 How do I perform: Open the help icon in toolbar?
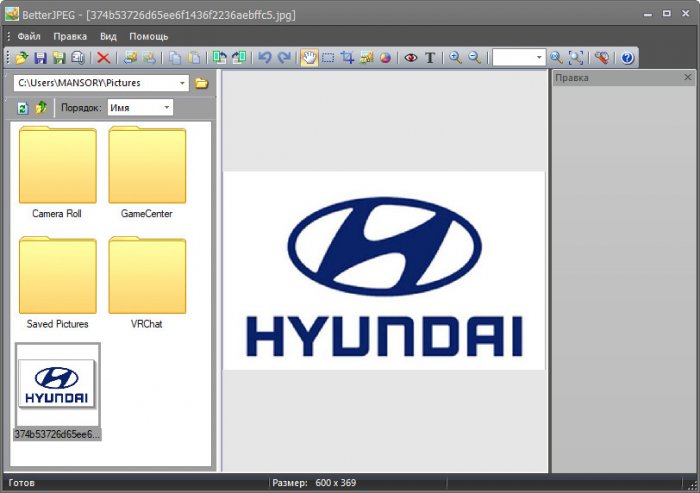(x=627, y=58)
